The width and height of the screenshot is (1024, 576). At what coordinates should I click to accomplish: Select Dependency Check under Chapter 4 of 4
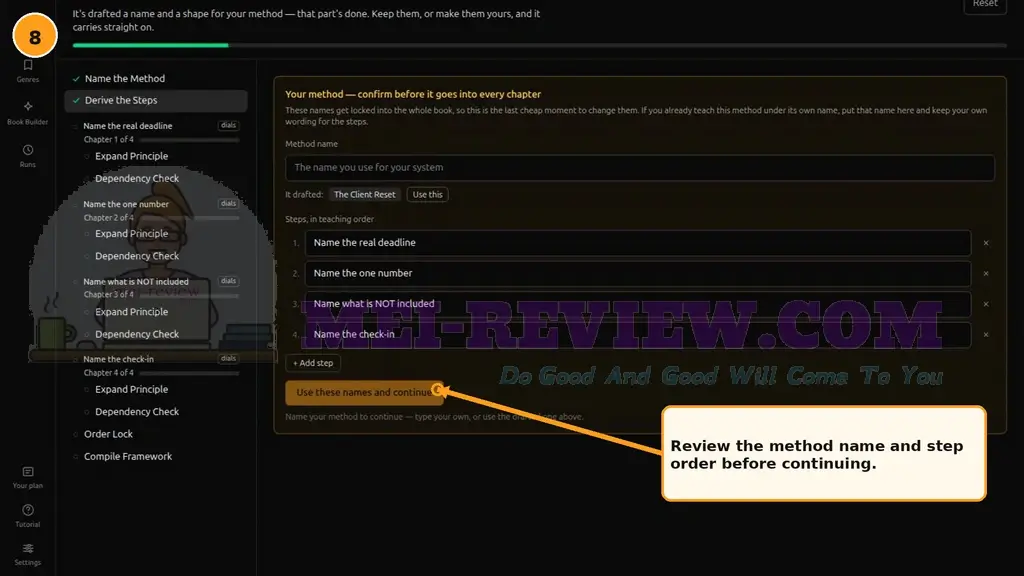pos(136,412)
